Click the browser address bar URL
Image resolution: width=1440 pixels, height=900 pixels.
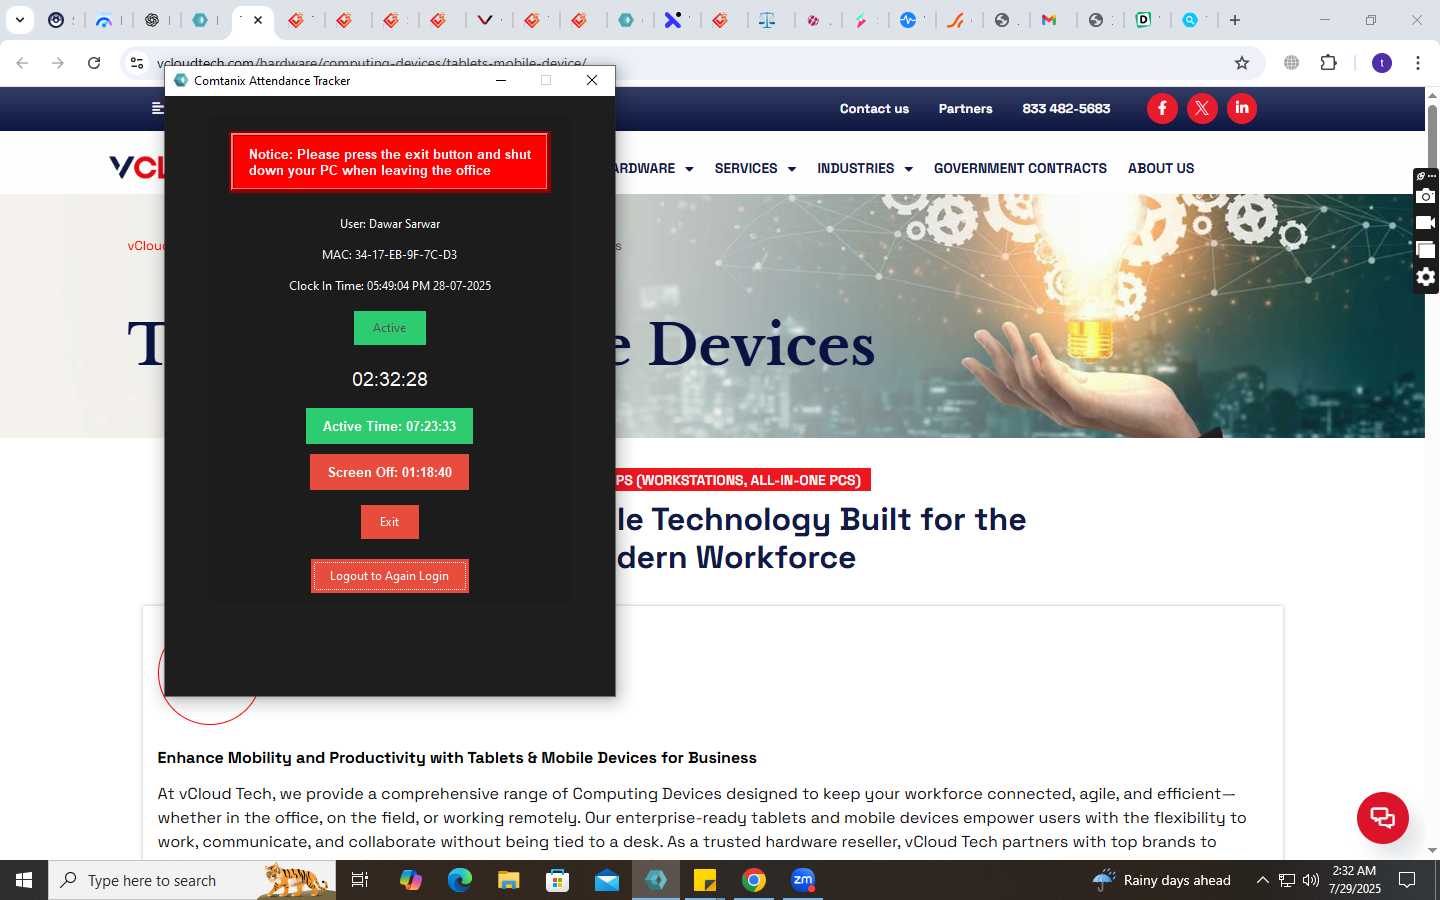[372, 63]
